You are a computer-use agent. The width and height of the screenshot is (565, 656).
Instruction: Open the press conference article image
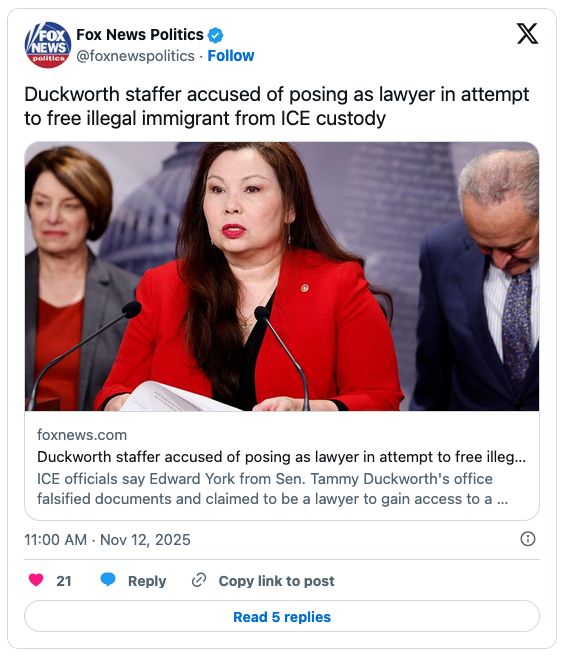pos(282,277)
